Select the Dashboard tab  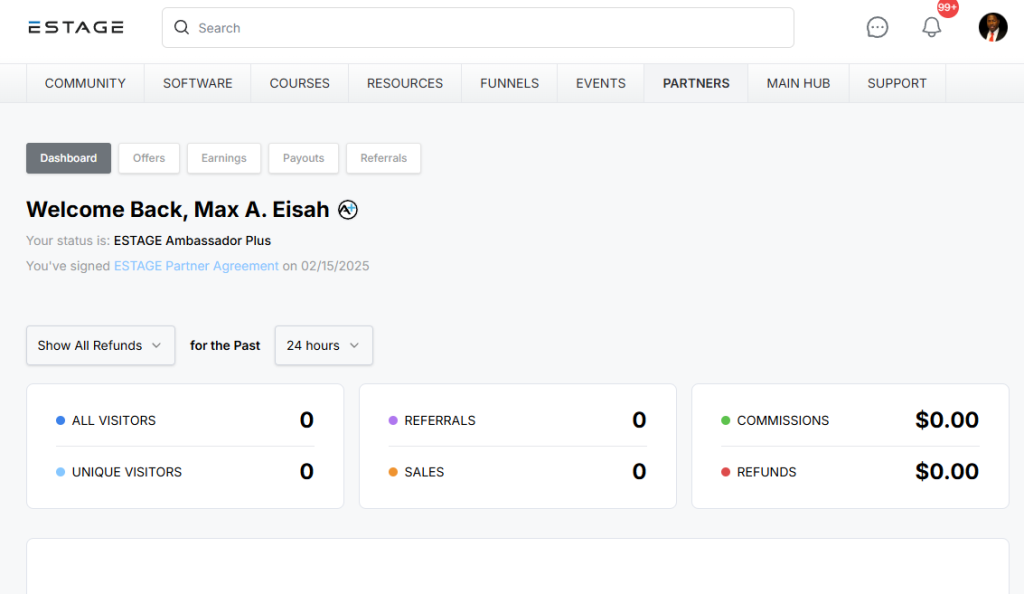tap(69, 158)
